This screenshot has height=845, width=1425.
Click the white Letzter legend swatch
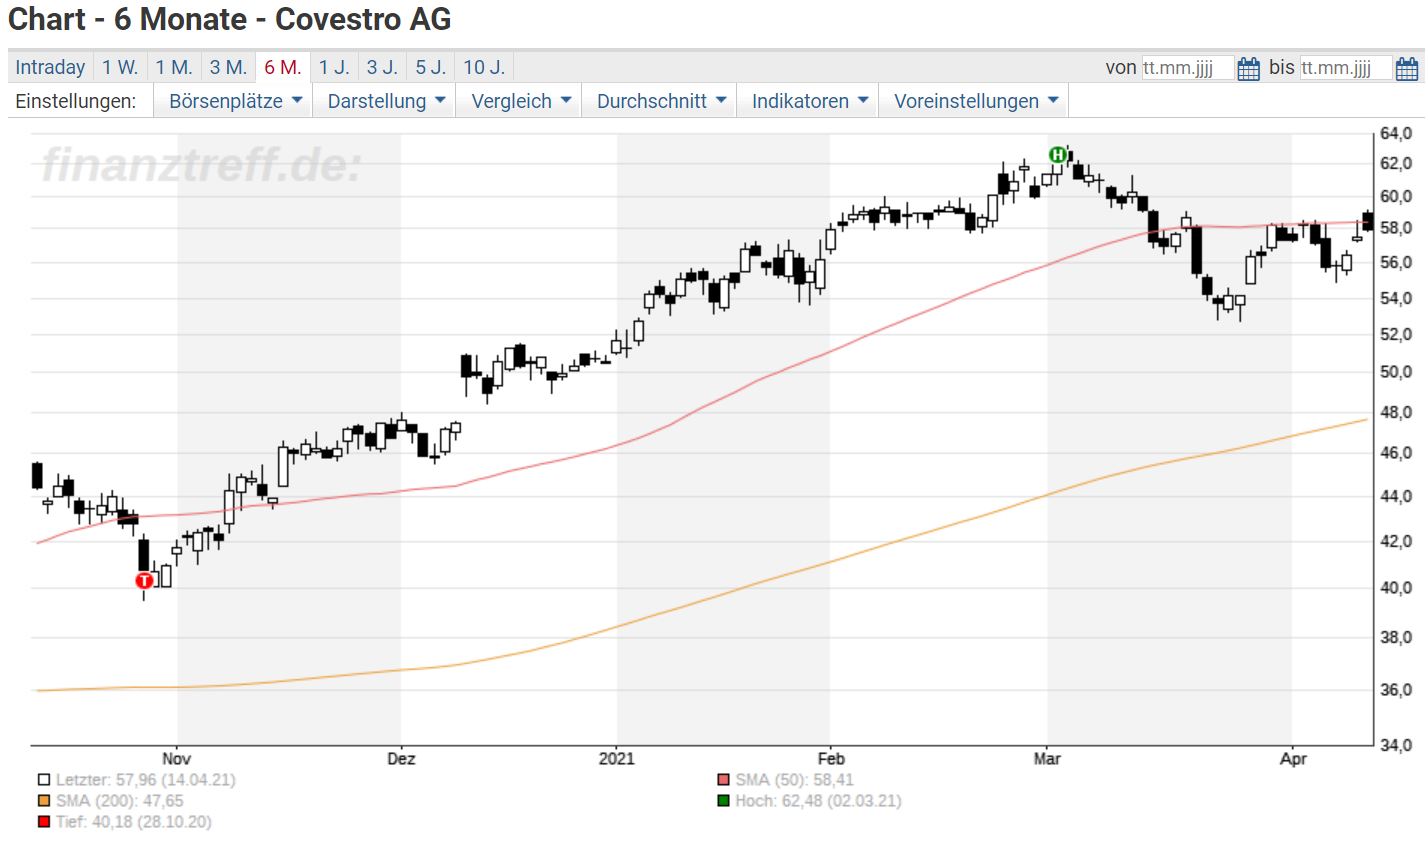(x=44, y=780)
